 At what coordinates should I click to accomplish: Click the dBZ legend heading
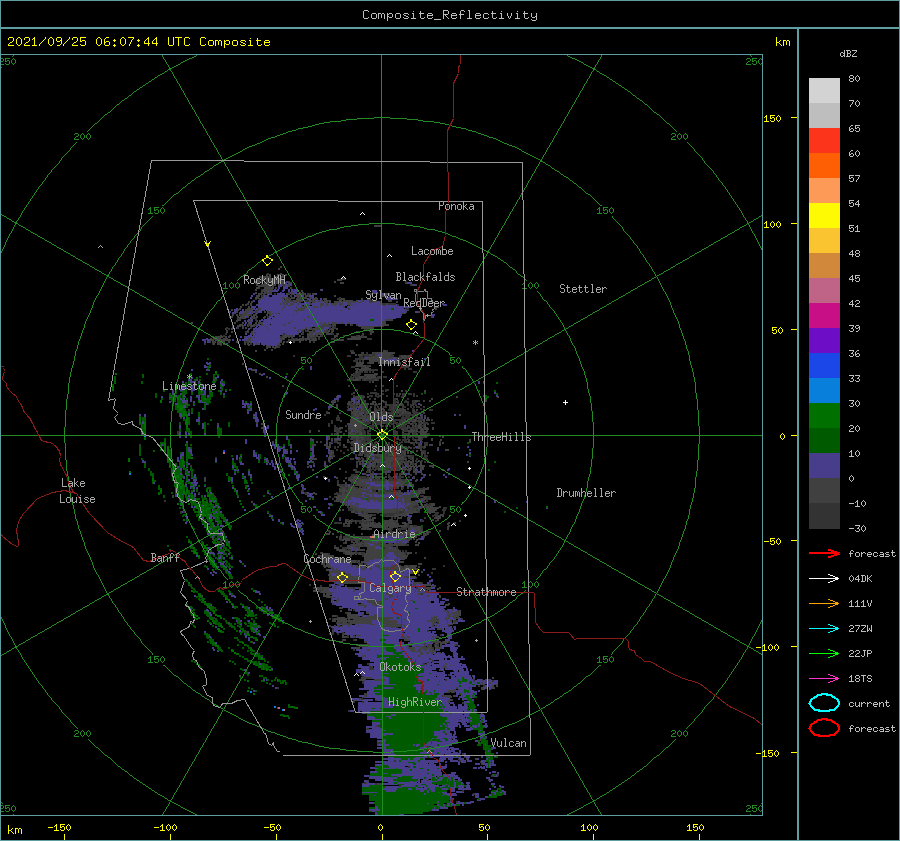(x=848, y=53)
